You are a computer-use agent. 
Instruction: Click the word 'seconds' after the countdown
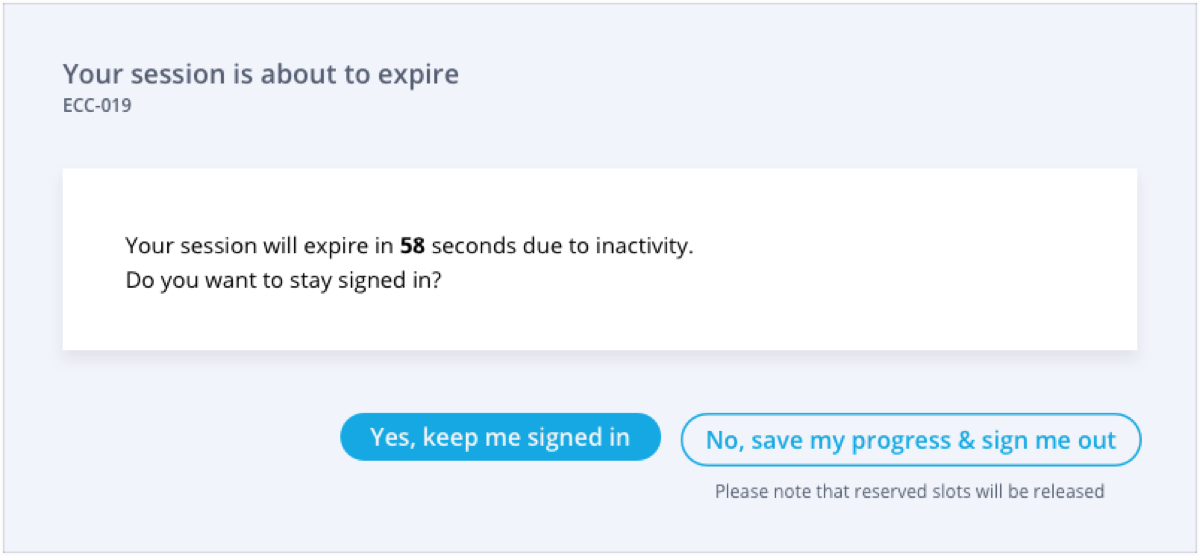pyautogui.click(x=474, y=246)
